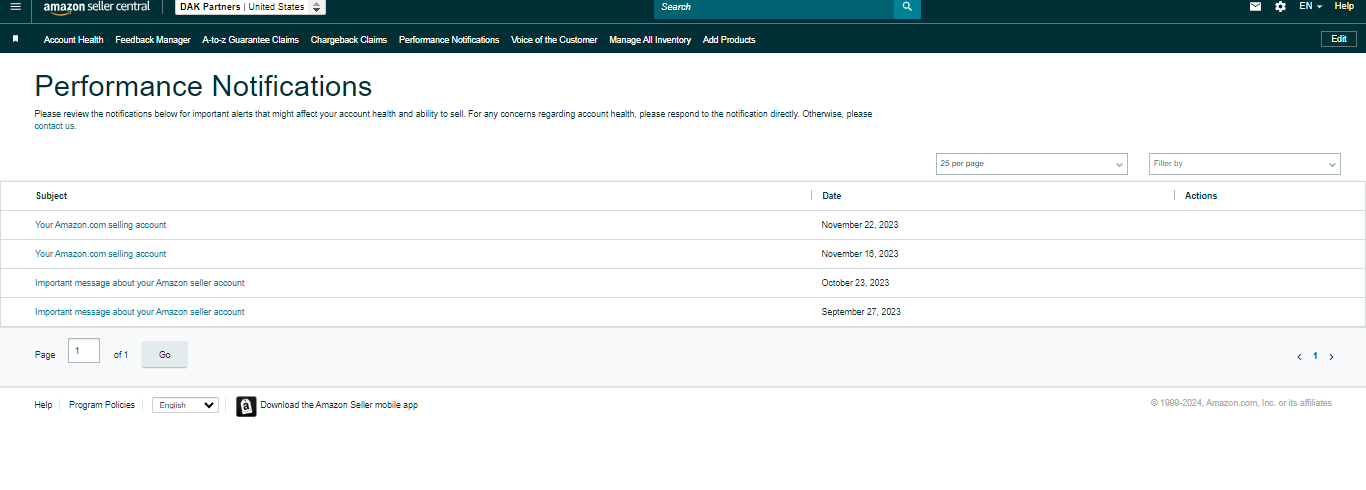Go to previous page arrow
This screenshot has height=490, width=1366.
point(1299,356)
